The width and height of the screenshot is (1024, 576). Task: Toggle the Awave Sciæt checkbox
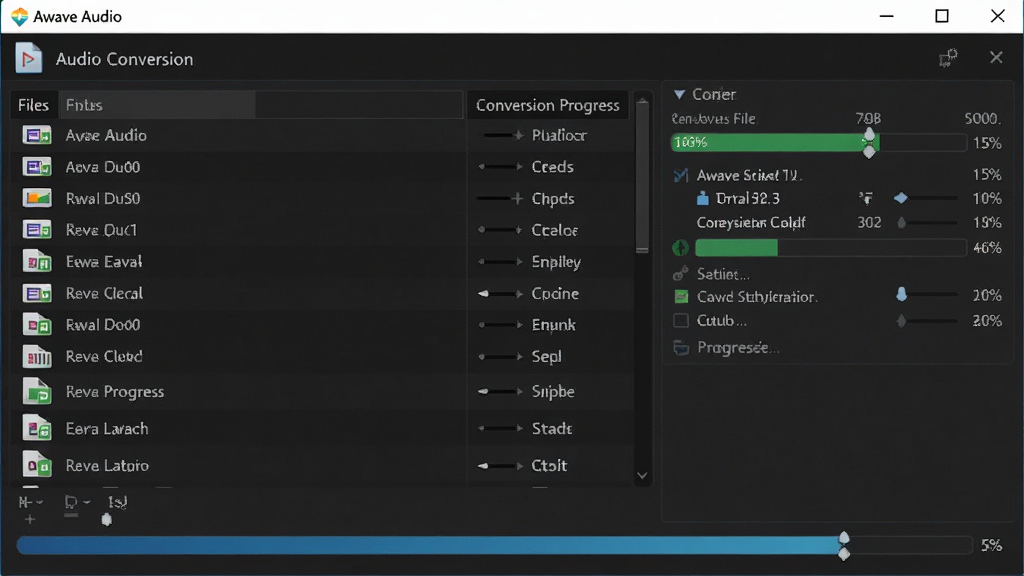coord(680,175)
